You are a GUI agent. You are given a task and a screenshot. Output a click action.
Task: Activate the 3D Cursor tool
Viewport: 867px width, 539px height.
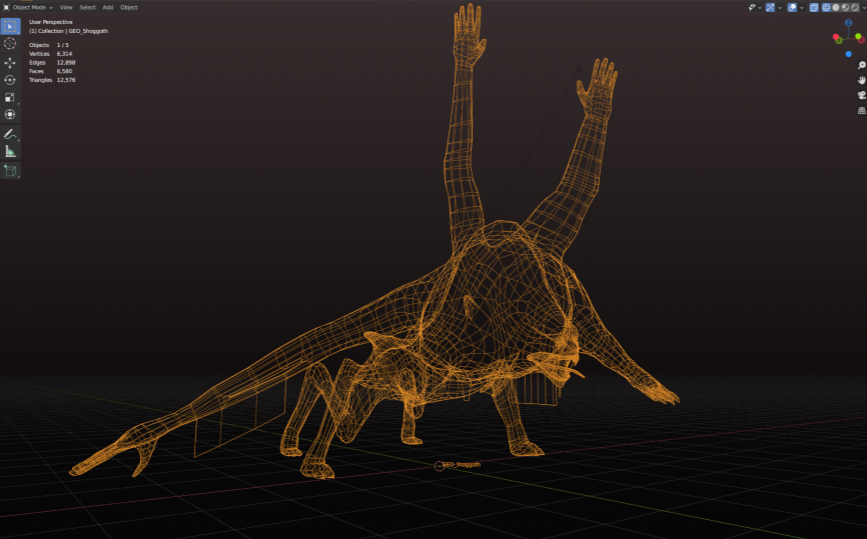tap(10, 44)
